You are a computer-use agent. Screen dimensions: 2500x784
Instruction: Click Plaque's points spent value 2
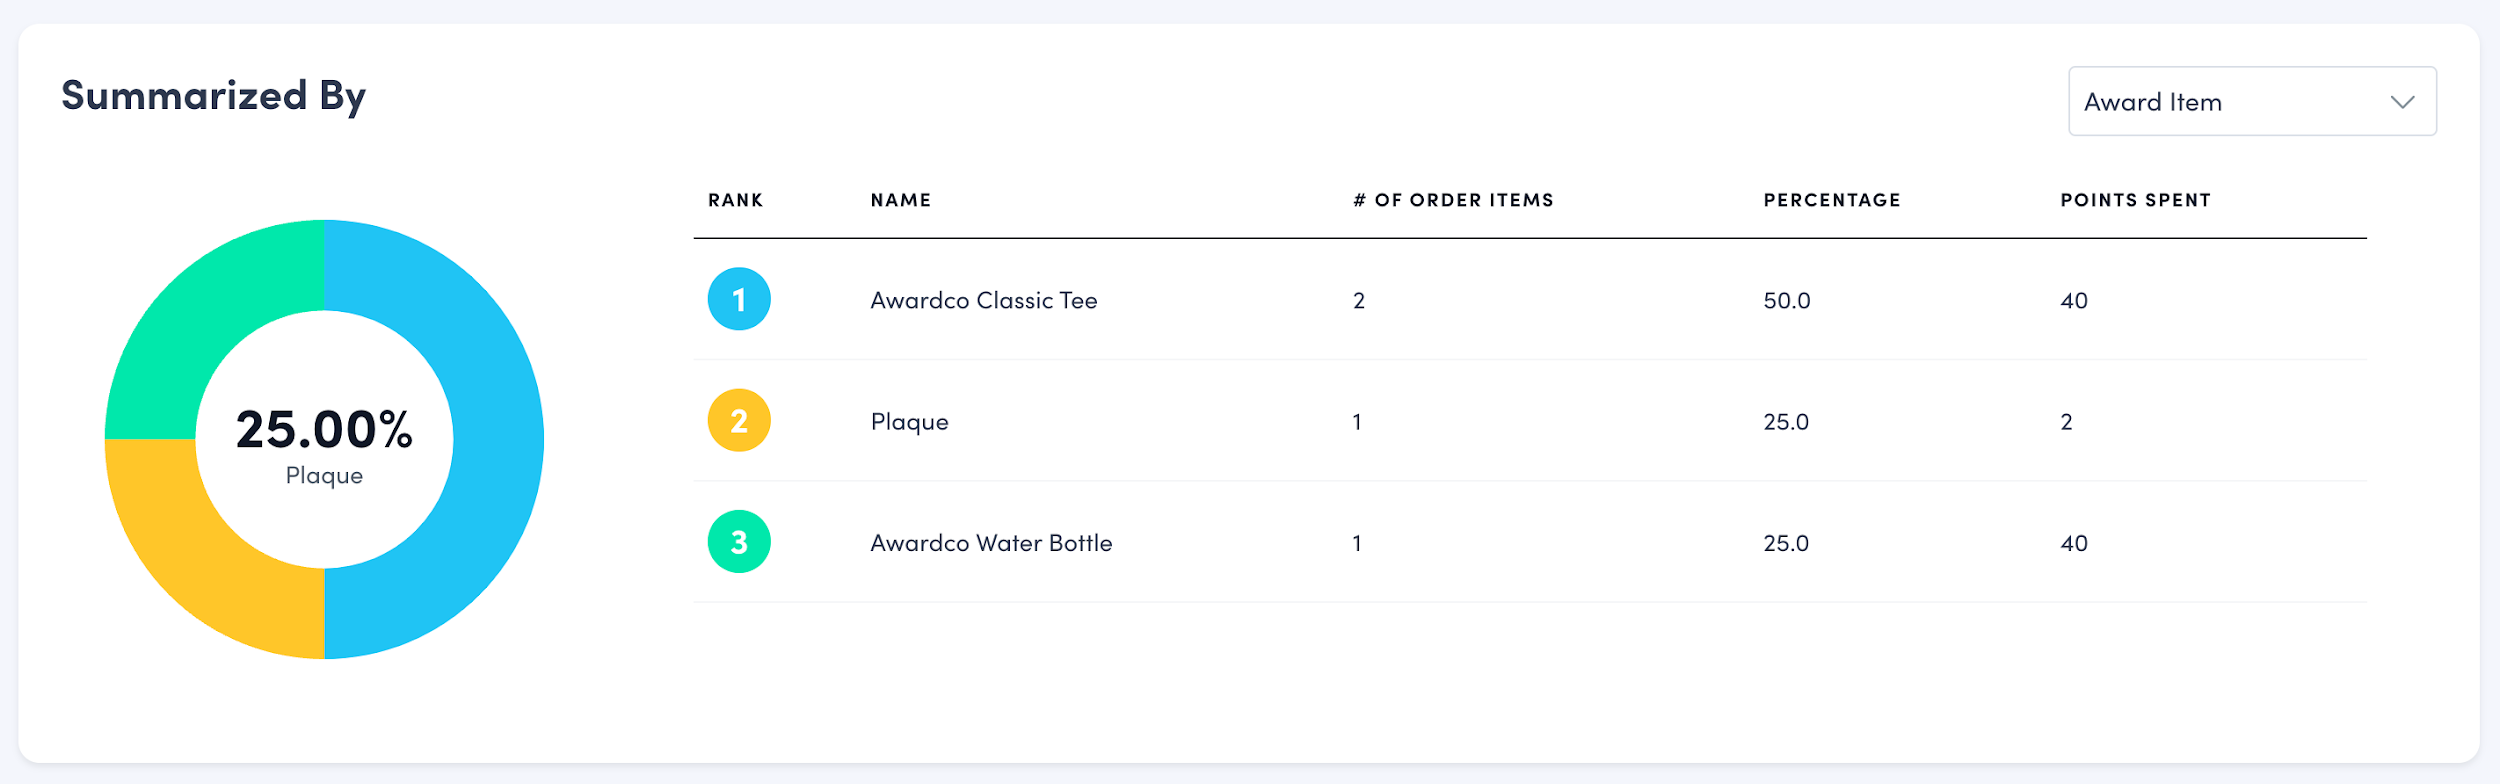(2066, 421)
